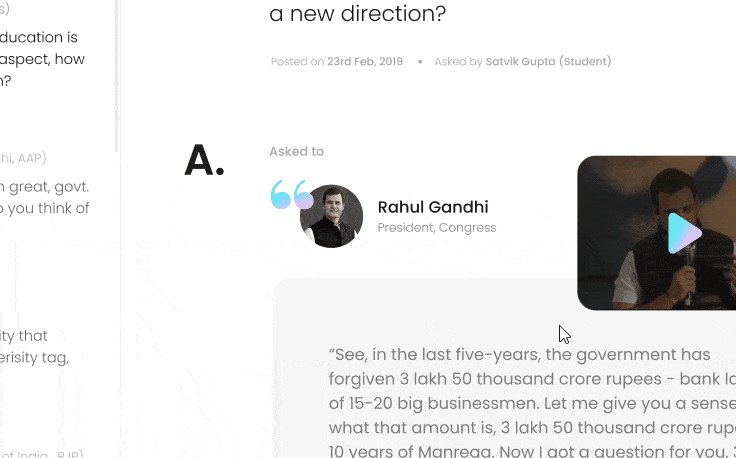Viewport: 736px width, 458px height.
Task: Select the Rahul Gandhi name heading
Action: [433, 207]
